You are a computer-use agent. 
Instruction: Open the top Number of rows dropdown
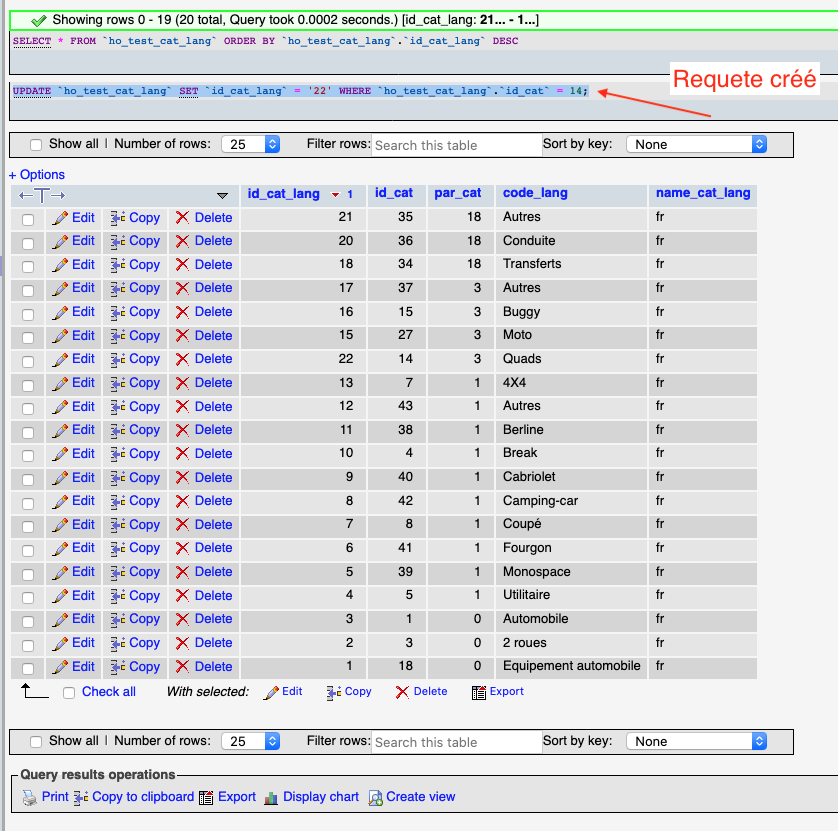[x=251, y=144]
